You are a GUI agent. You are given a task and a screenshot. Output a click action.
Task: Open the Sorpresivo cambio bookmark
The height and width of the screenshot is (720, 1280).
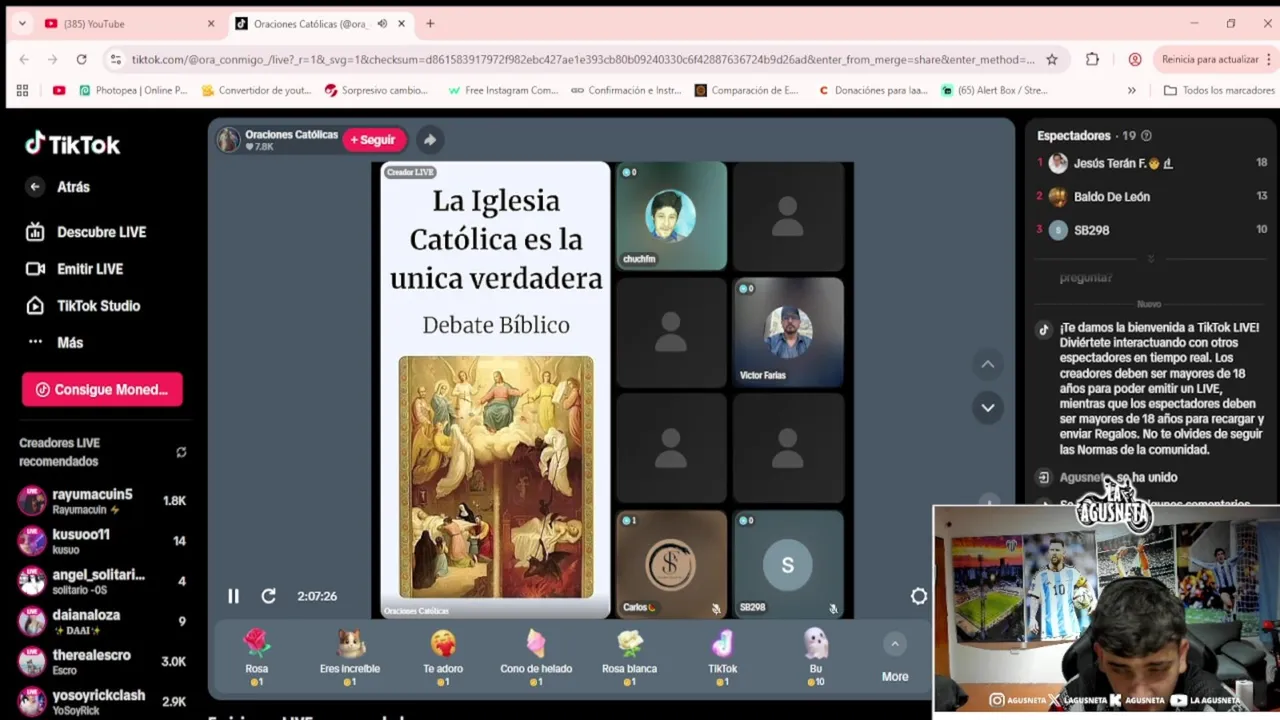(376, 90)
